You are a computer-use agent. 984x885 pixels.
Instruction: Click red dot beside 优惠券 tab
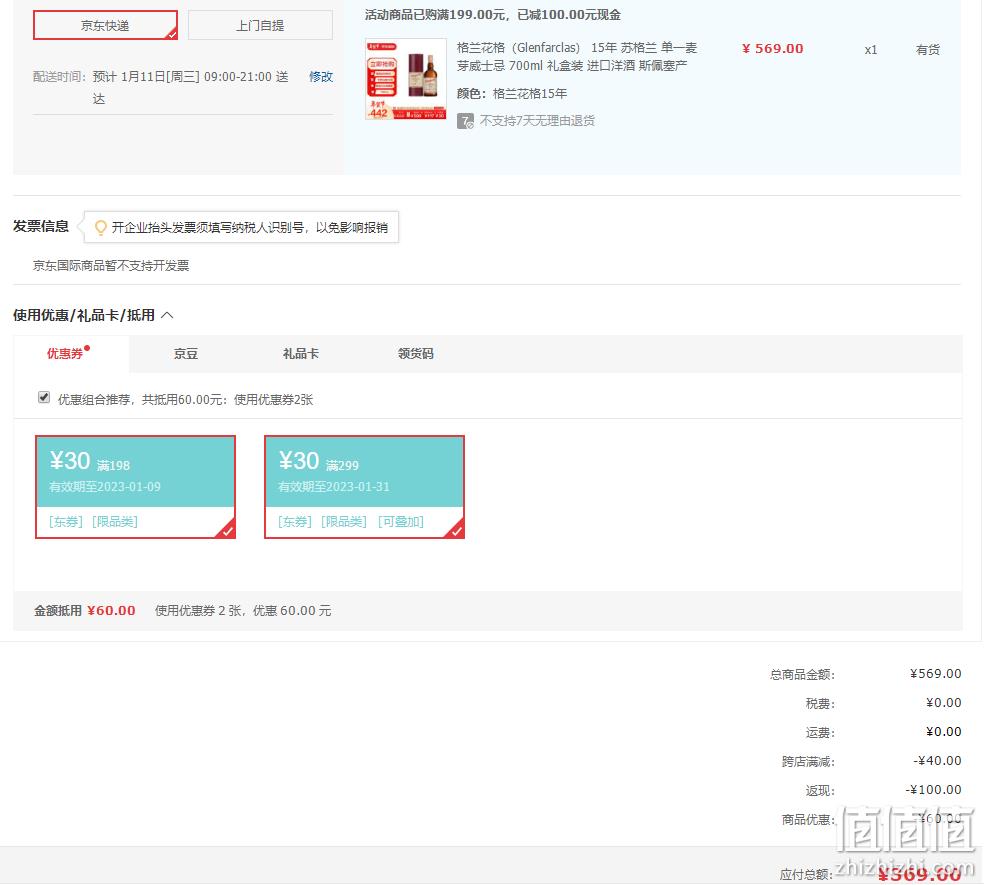[x=87, y=348]
